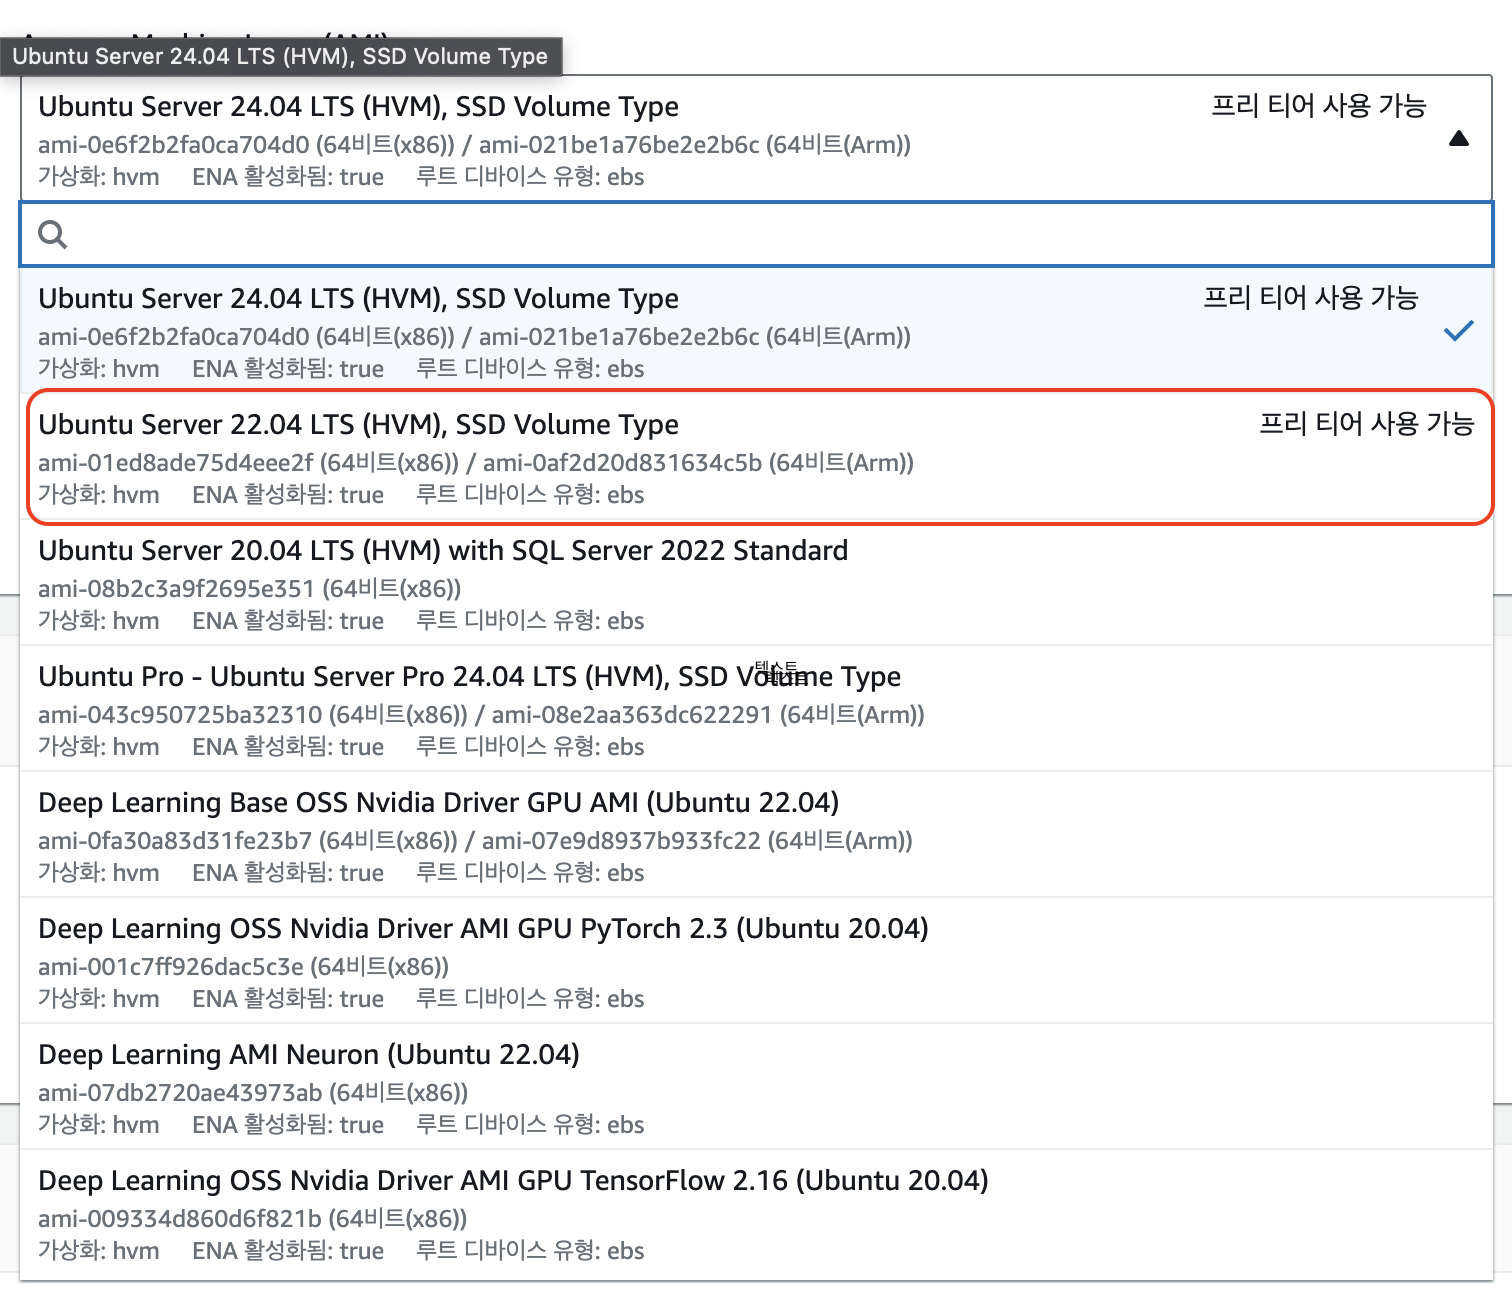Click AMI ID ami-07db2720ae43973ab text
The width and height of the screenshot is (1512, 1298).
pyautogui.click(x=180, y=1093)
